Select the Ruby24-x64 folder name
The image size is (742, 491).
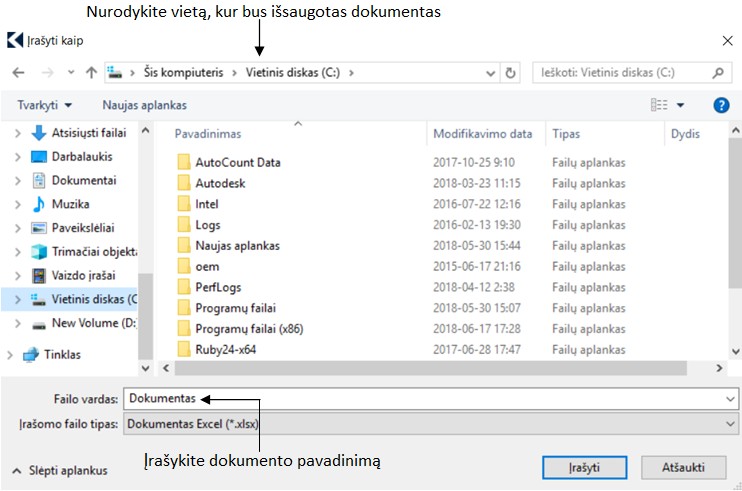point(226,350)
